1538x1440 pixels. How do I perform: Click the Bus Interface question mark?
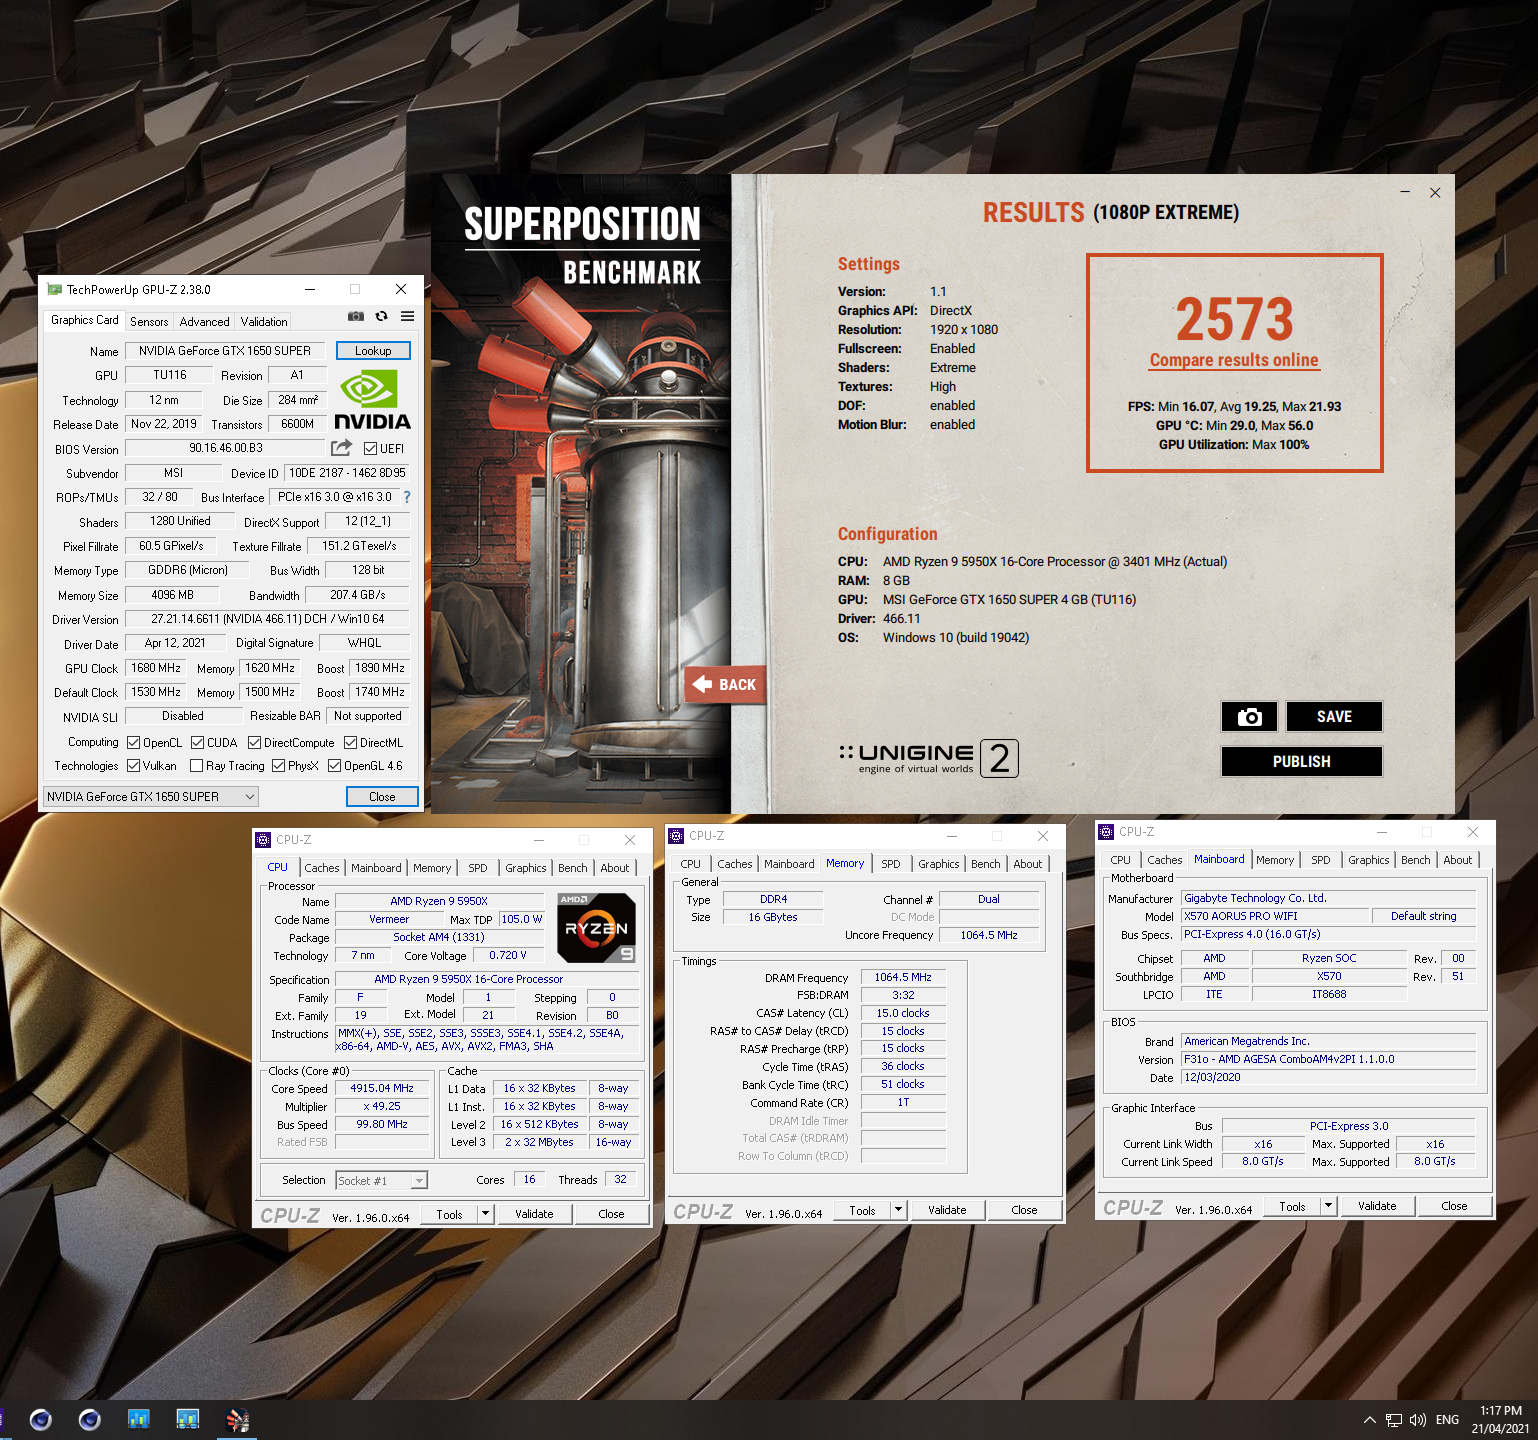[x=407, y=497]
